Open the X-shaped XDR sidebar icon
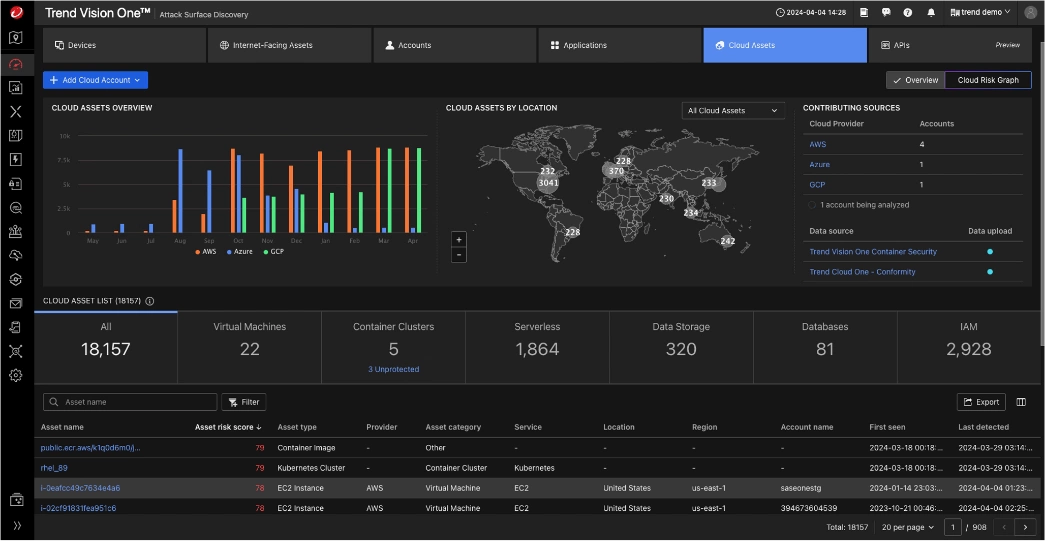This screenshot has width=1045, height=541. pos(16,112)
